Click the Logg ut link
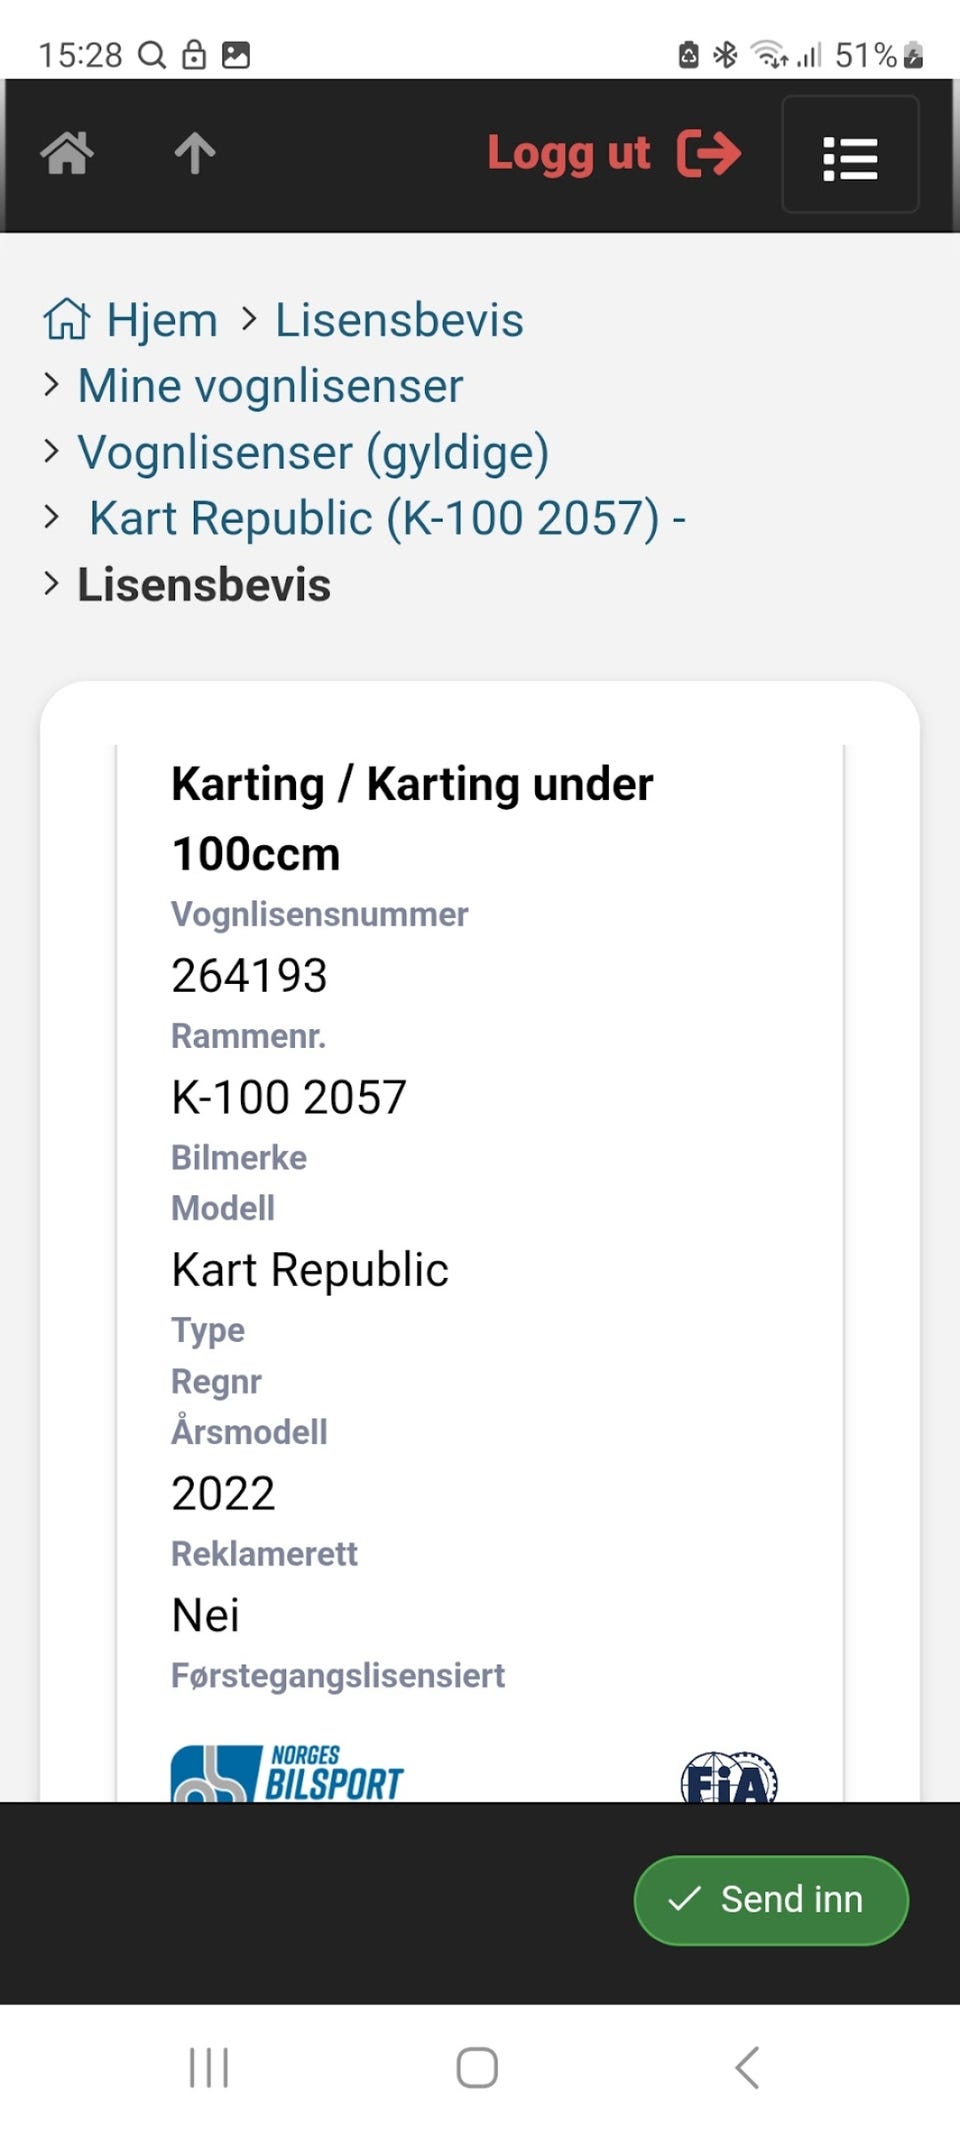 point(568,154)
